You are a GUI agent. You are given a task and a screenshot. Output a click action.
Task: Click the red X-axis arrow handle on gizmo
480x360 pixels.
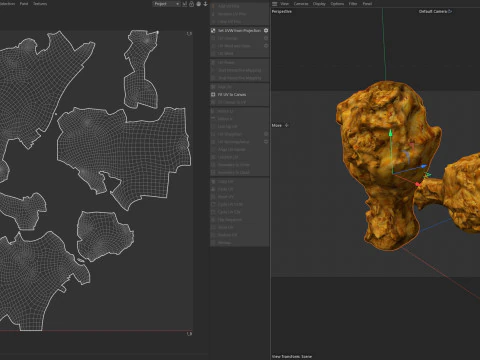click(x=418, y=184)
